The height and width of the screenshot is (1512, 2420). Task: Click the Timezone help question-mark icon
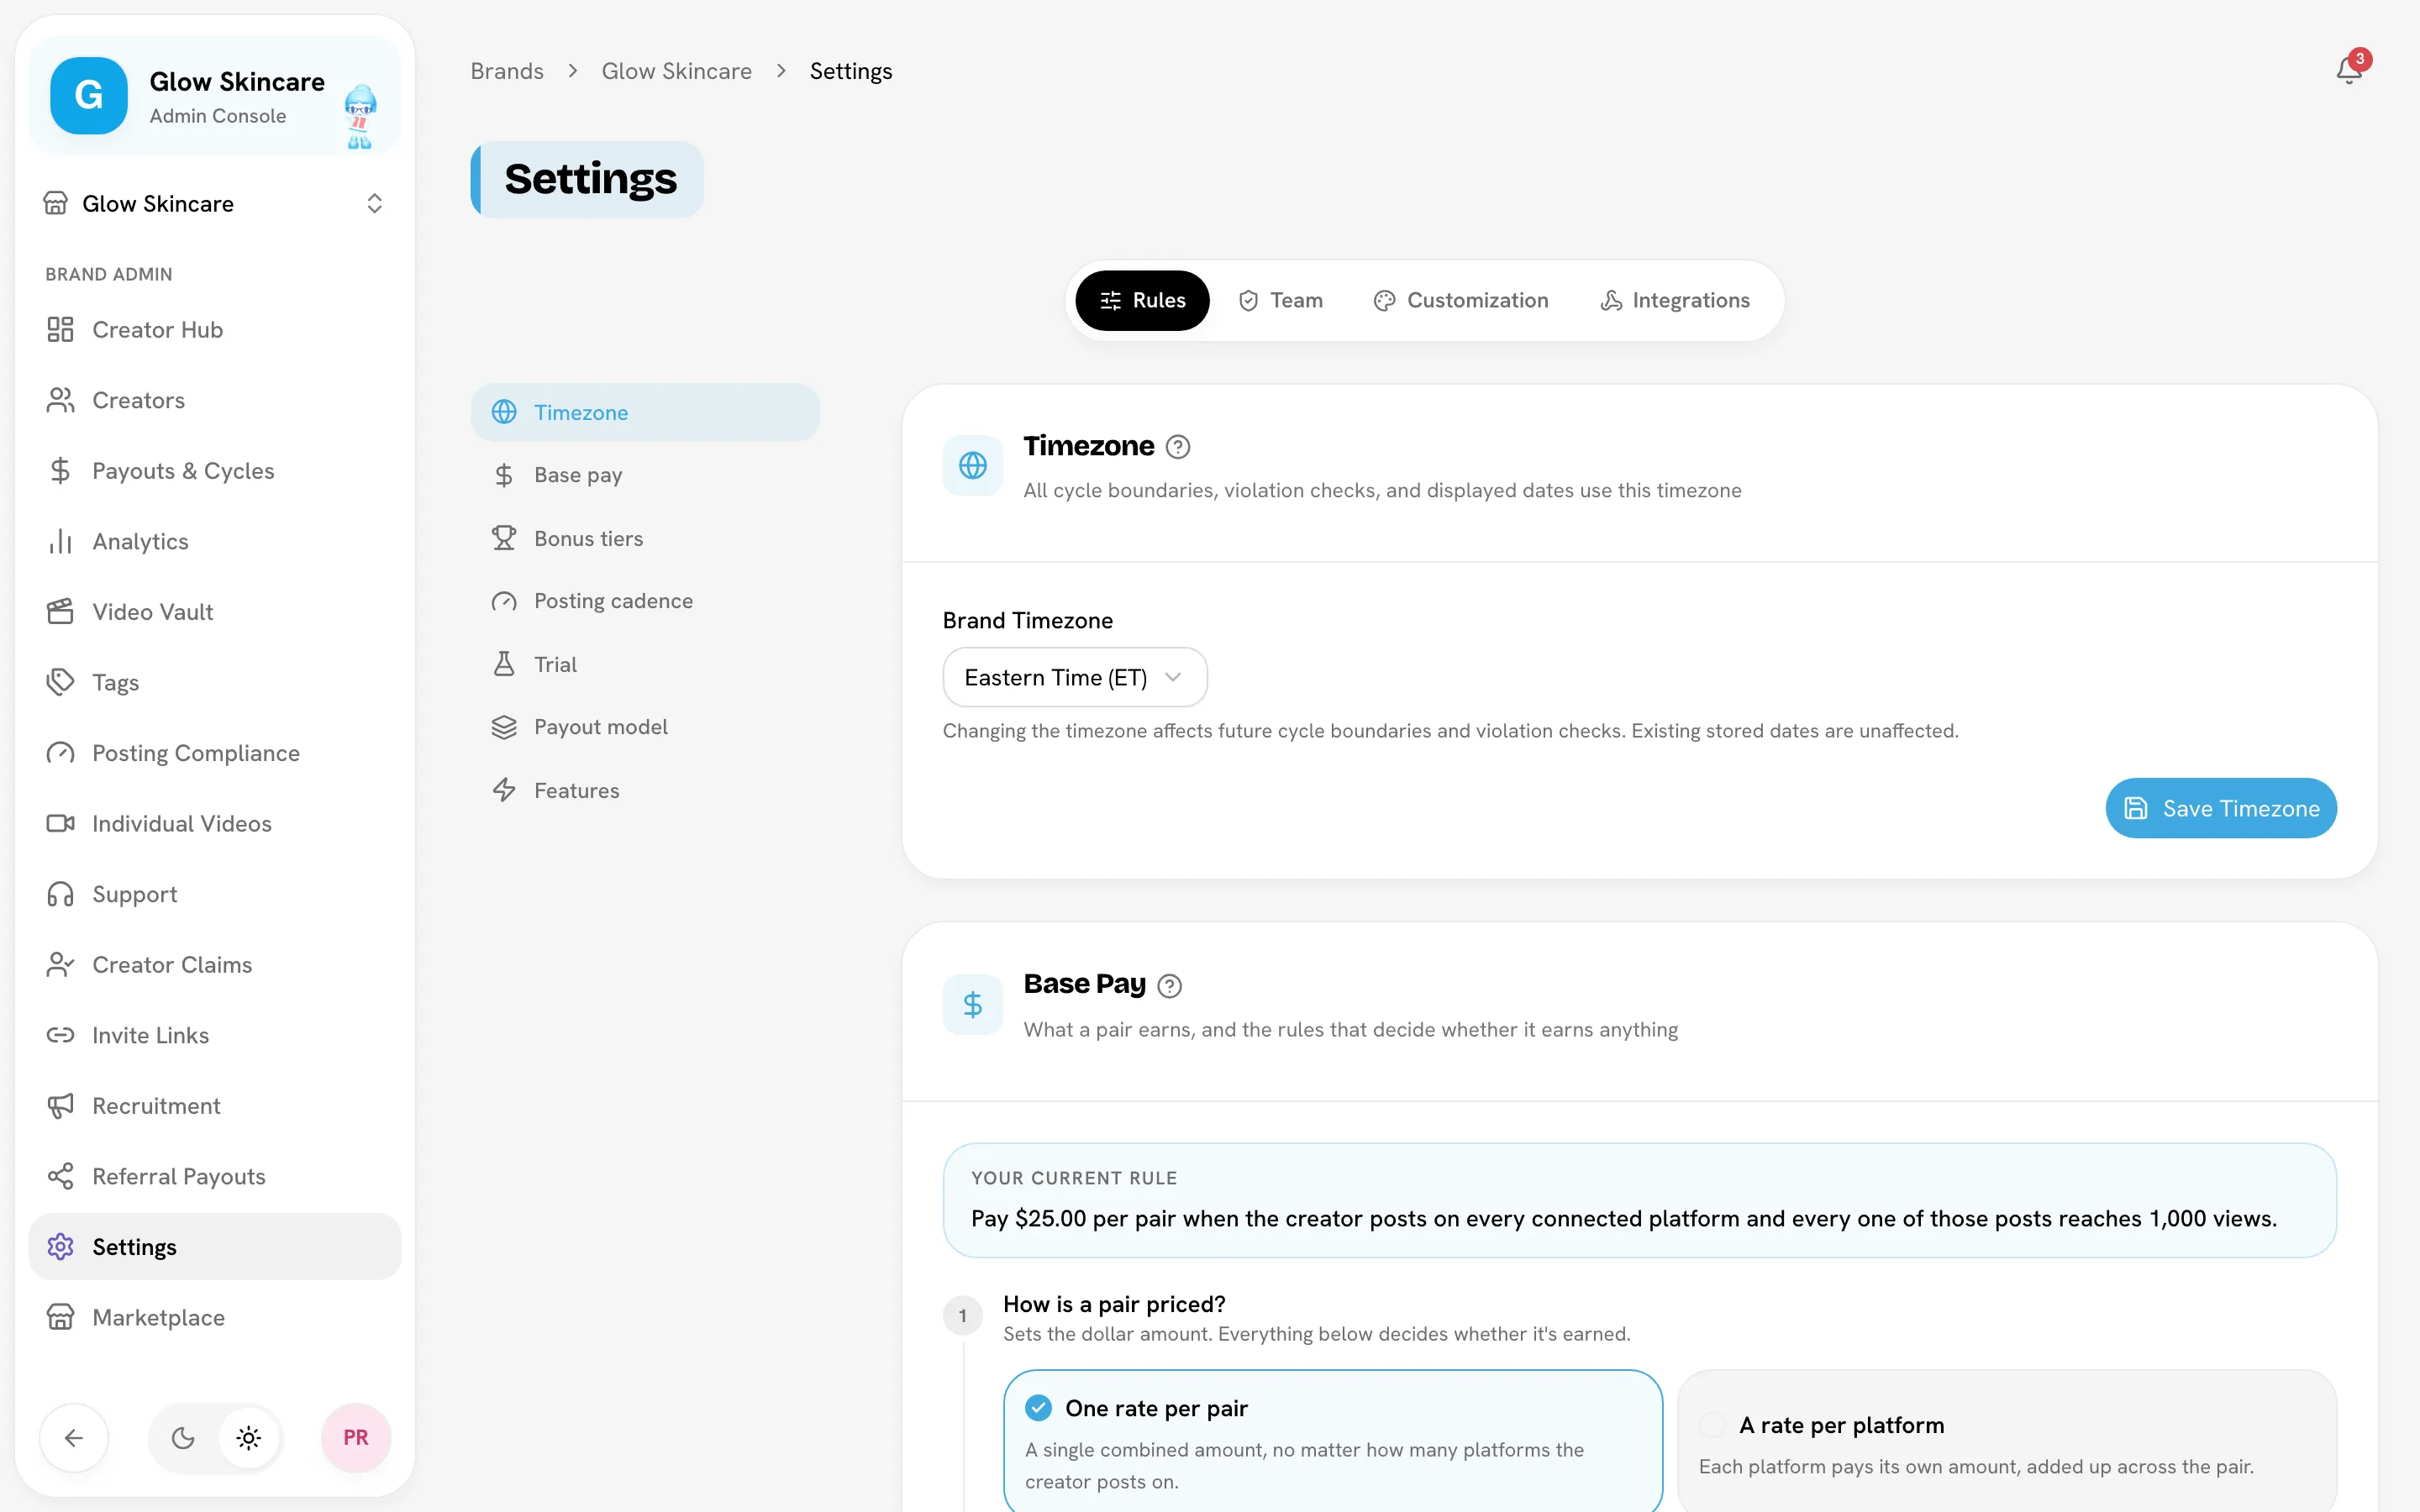(1178, 447)
